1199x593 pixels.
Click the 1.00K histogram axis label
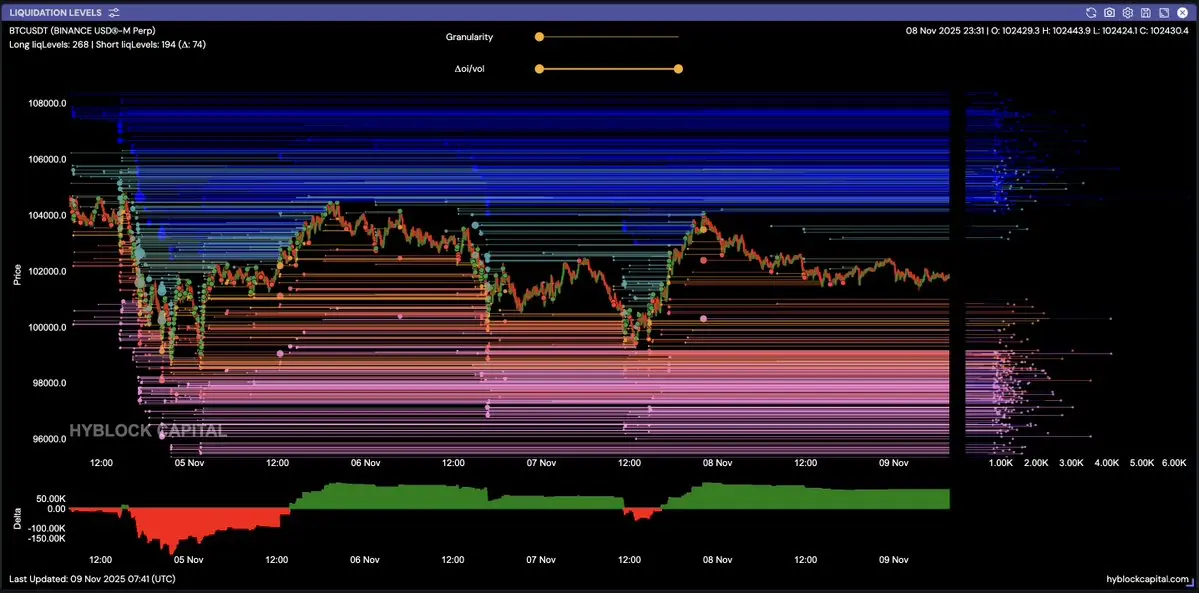pyautogui.click(x=1001, y=463)
